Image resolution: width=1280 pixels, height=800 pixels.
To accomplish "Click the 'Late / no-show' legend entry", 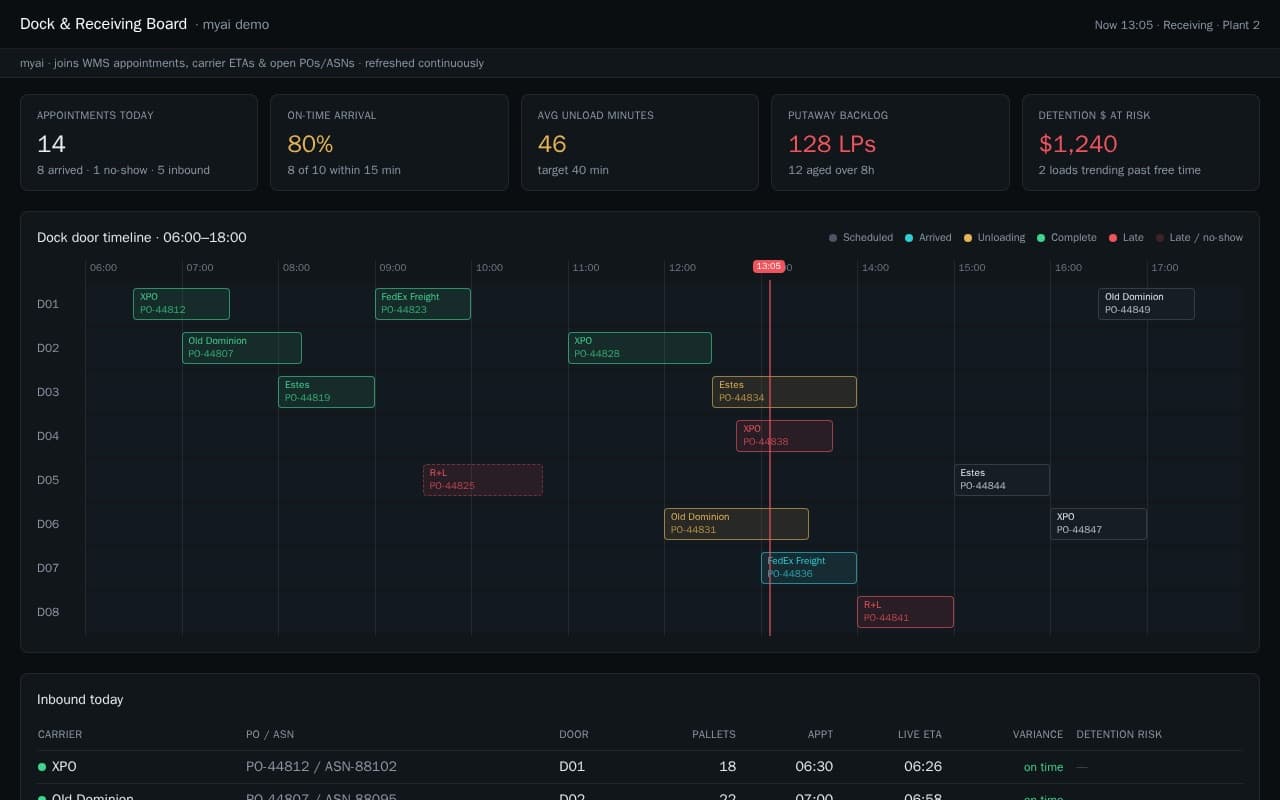I will pyautogui.click(x=1200, y=238).
